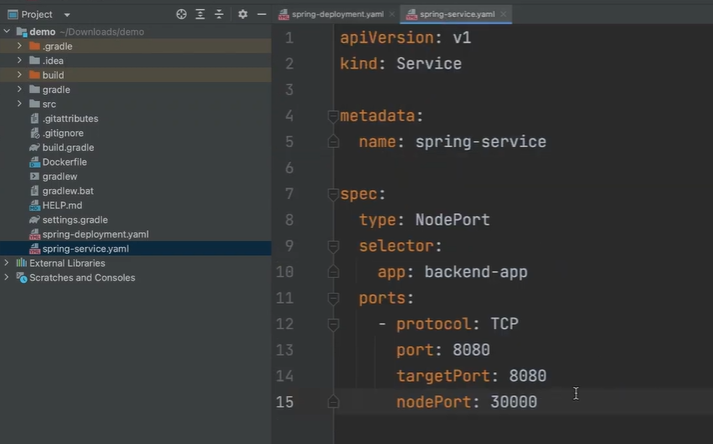The height and width of the screenshot is (444, 713).
Task: Click the spring-deployment.yaml file icon in tree
Action: pos(35,234)
